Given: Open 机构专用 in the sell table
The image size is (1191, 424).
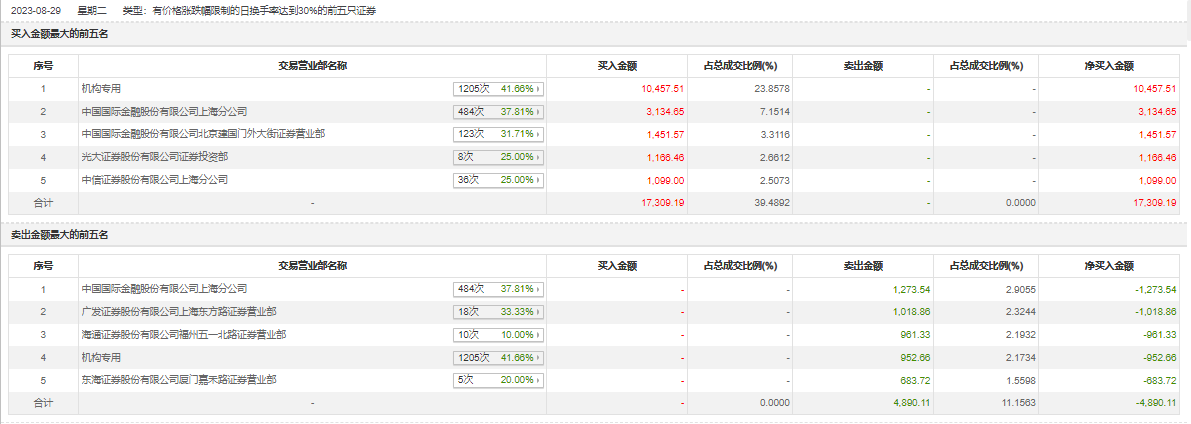Looking at the screenshot, I should click(101, 357).
